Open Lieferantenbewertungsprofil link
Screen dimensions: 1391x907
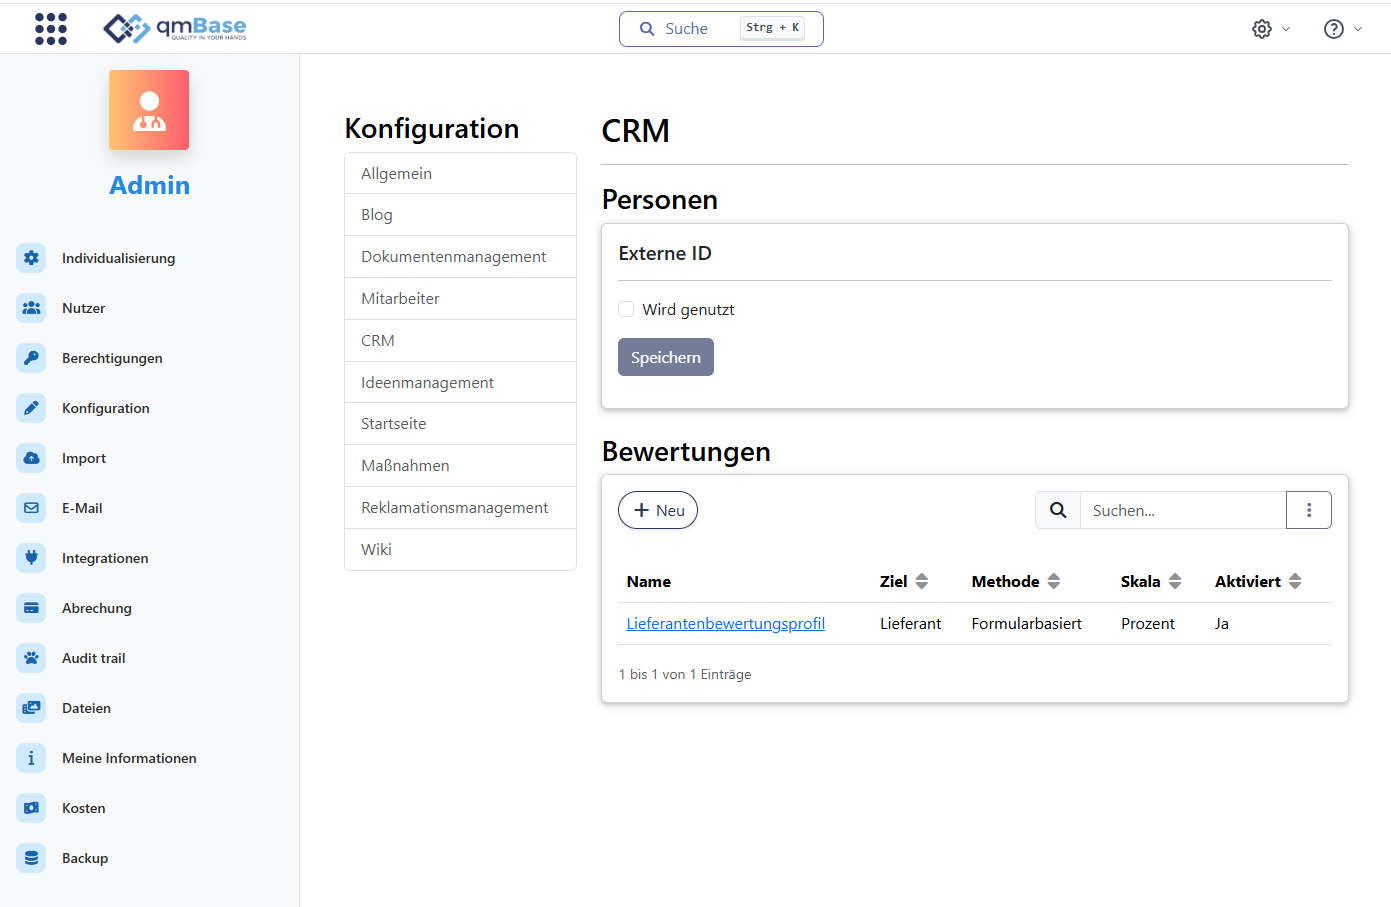[726, 623]
